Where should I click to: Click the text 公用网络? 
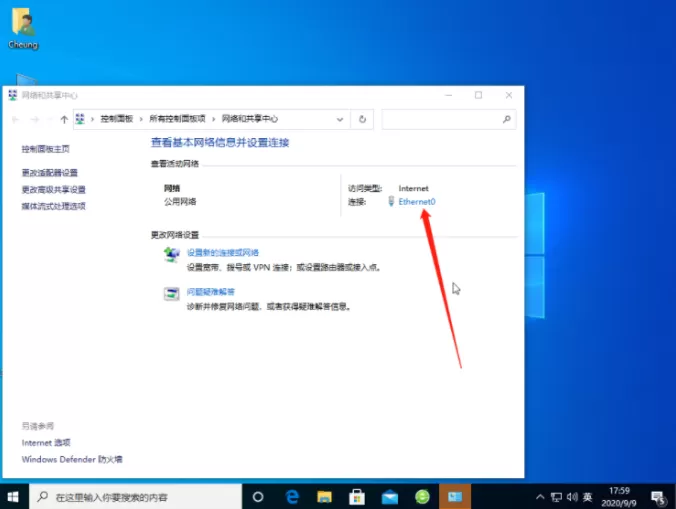180,202
